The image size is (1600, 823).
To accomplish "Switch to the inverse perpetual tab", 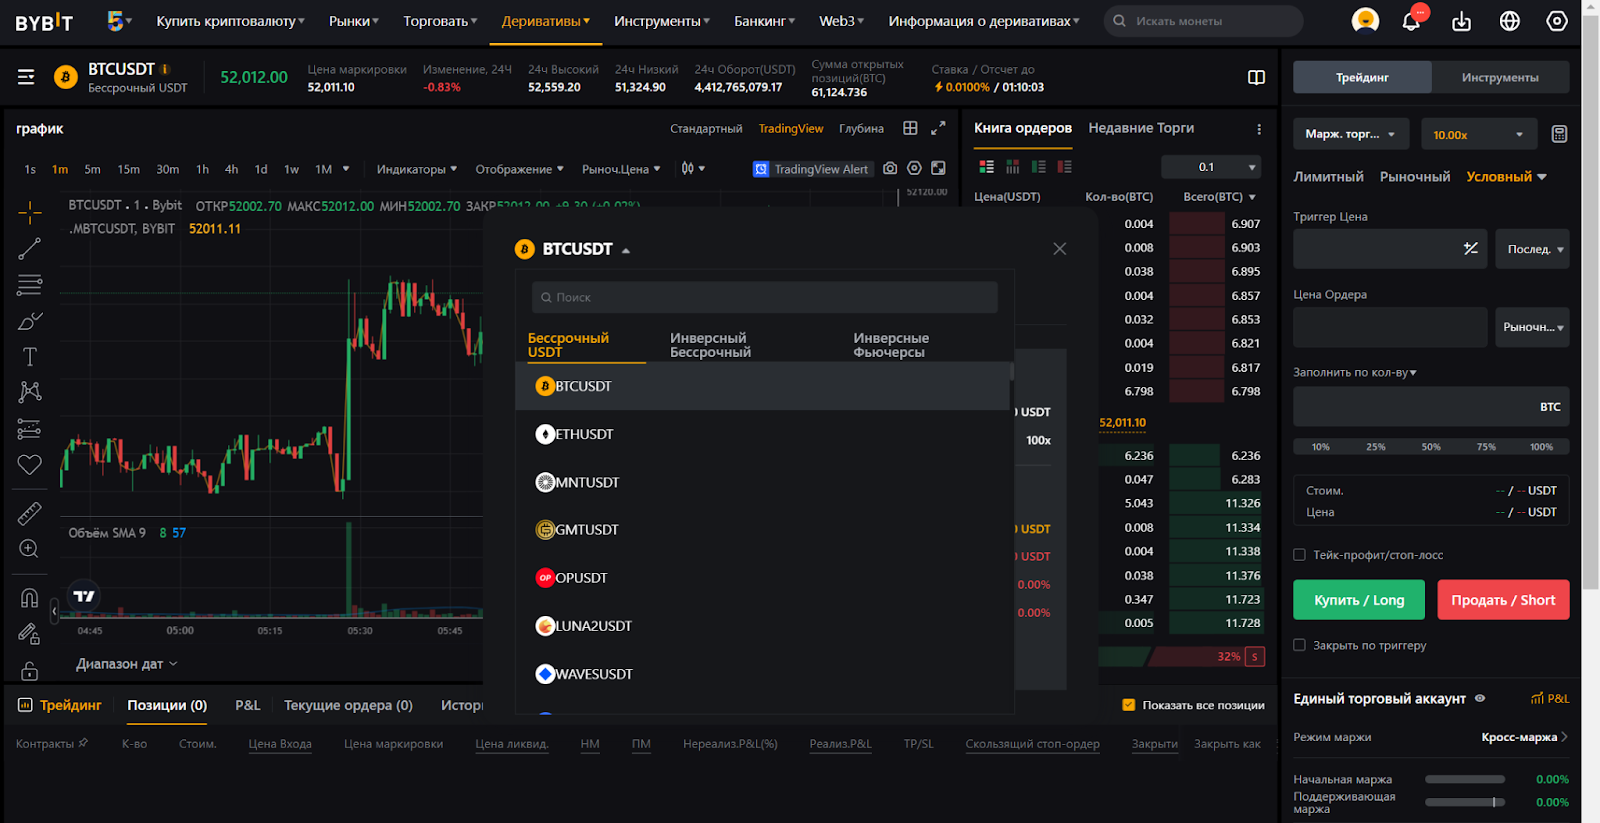I will pyautogui.click(x=710, y=345).
